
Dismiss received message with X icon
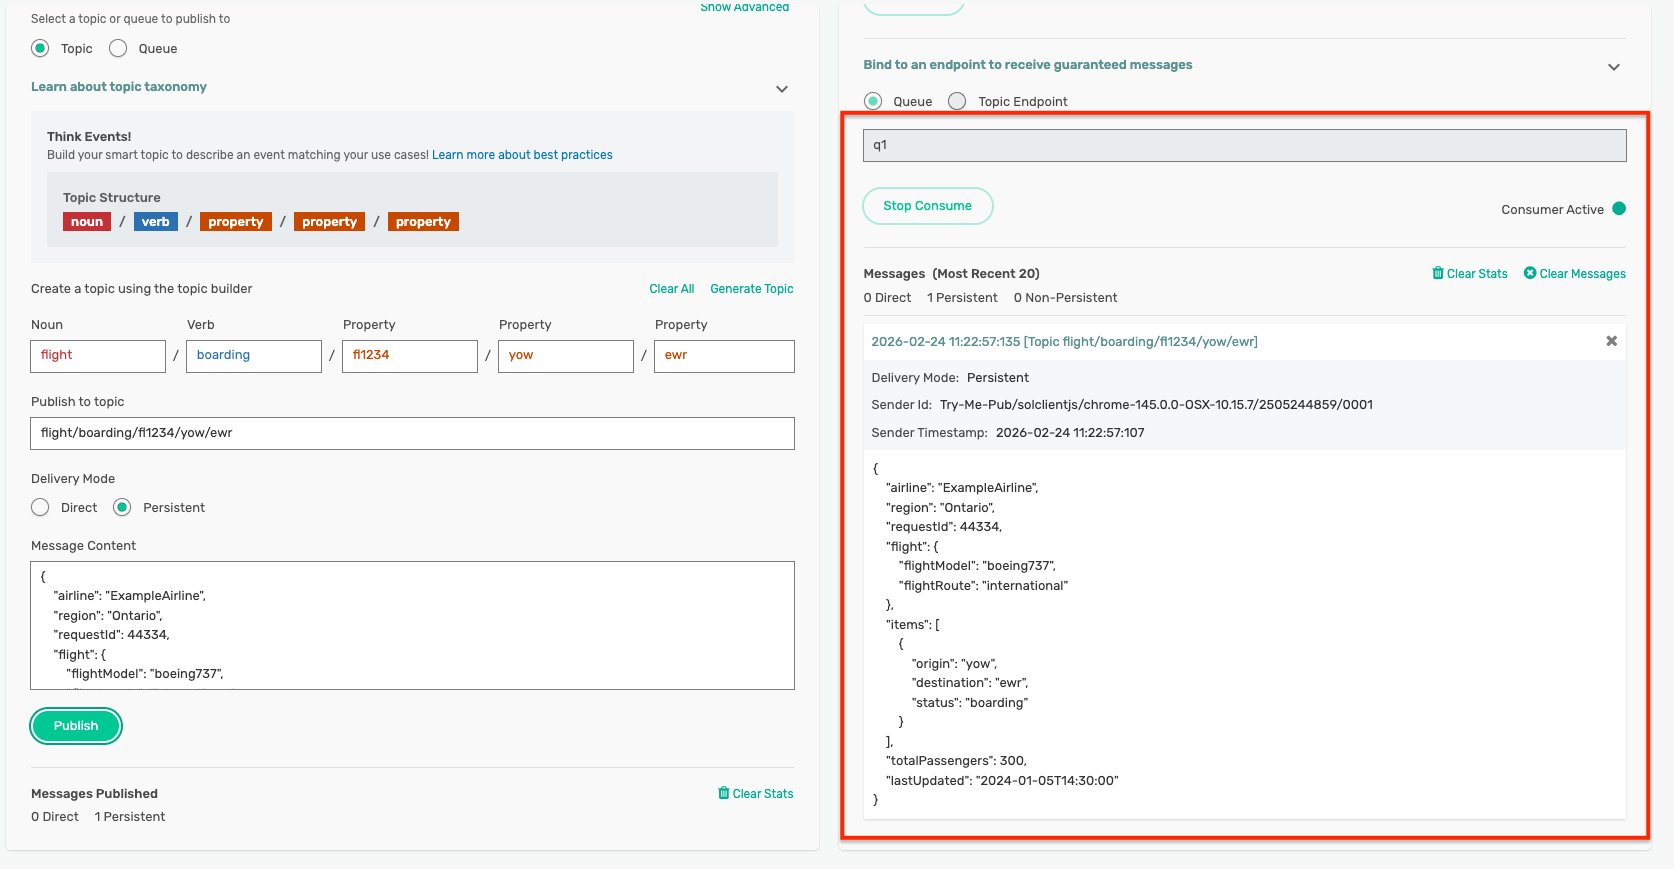point(1611,341)
